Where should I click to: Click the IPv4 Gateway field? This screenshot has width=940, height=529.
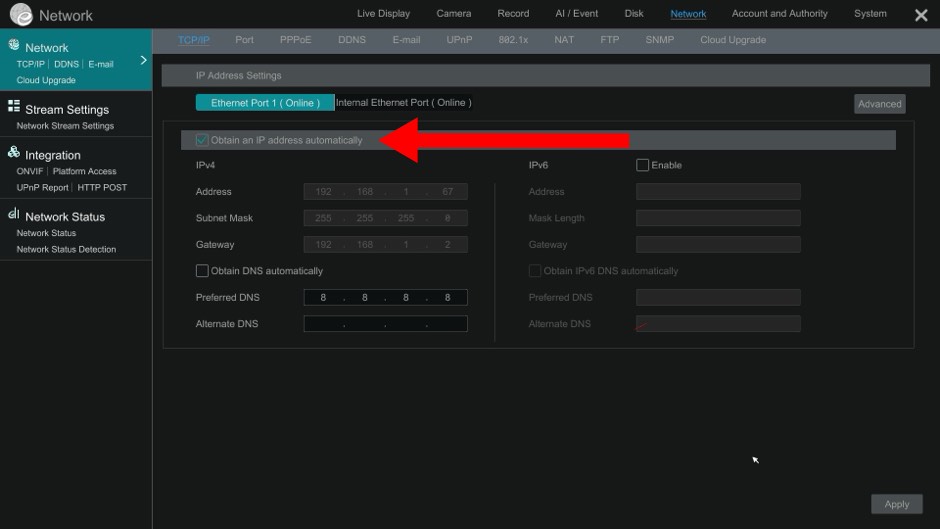385,244
